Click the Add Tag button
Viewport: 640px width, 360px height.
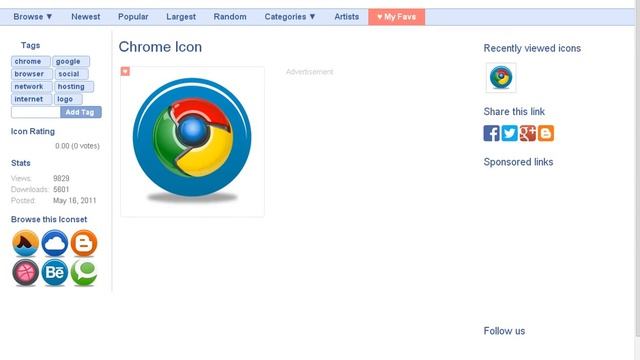click(81, 112)
